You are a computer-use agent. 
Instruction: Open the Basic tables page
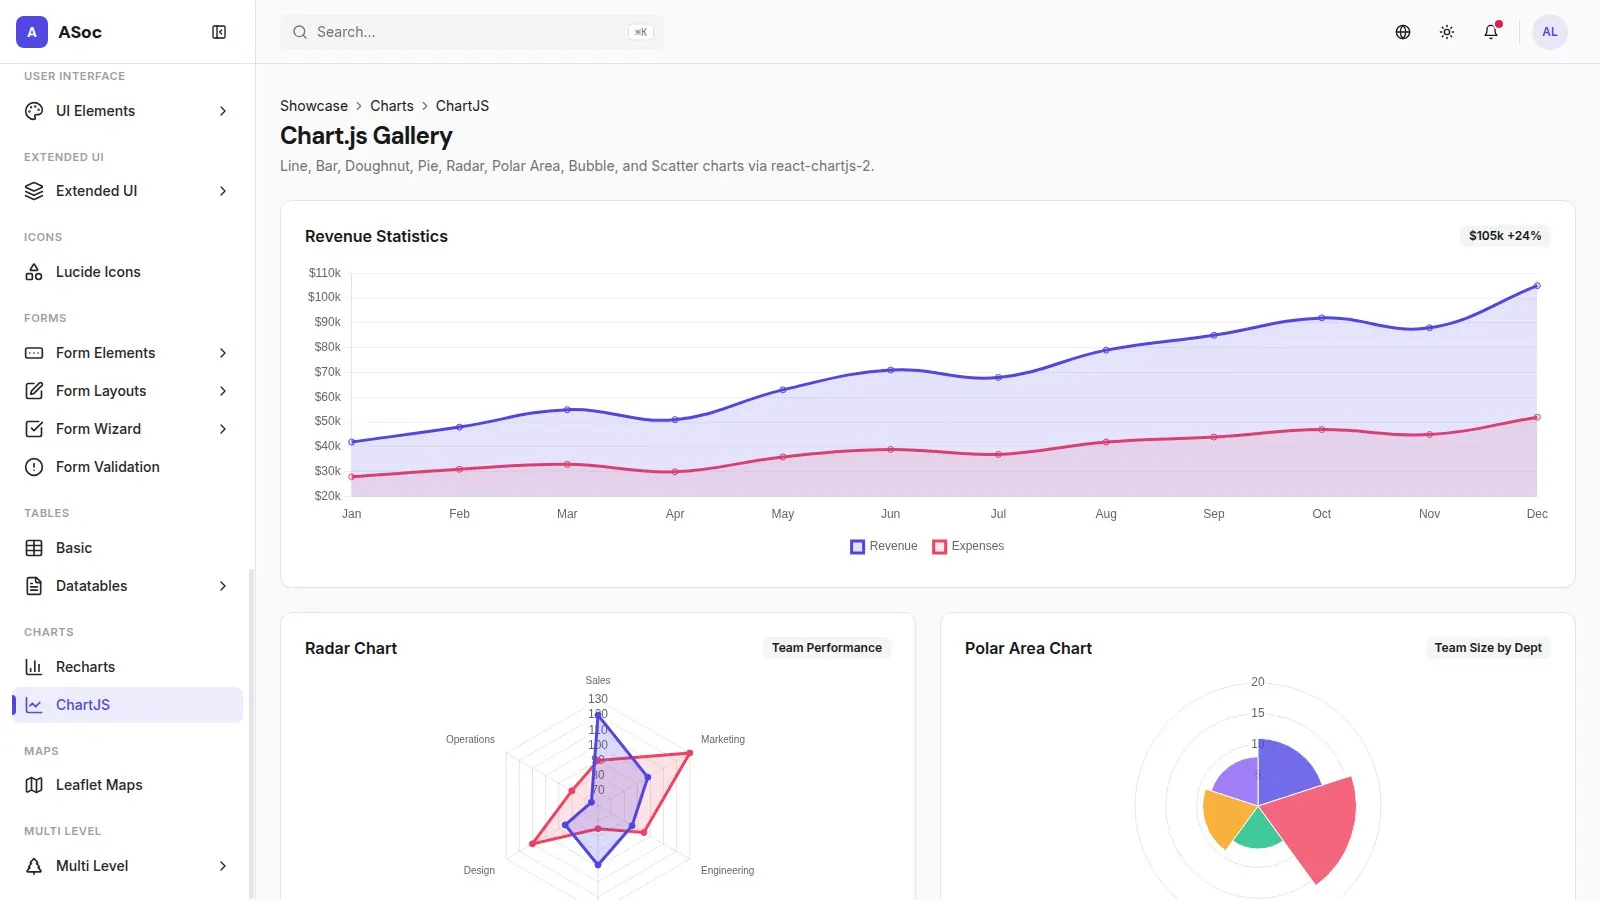pos(127,548)
